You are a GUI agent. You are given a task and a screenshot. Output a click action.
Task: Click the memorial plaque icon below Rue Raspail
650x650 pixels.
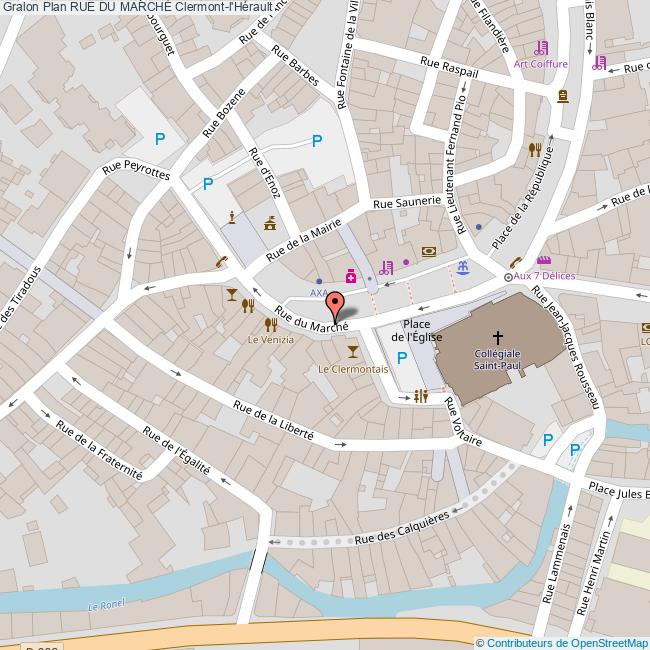point(562,96)
